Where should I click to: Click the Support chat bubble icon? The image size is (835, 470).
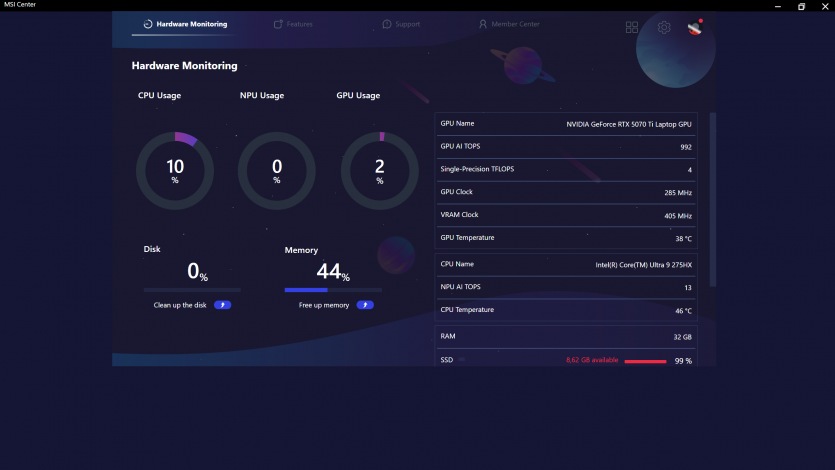click(387, 24)
